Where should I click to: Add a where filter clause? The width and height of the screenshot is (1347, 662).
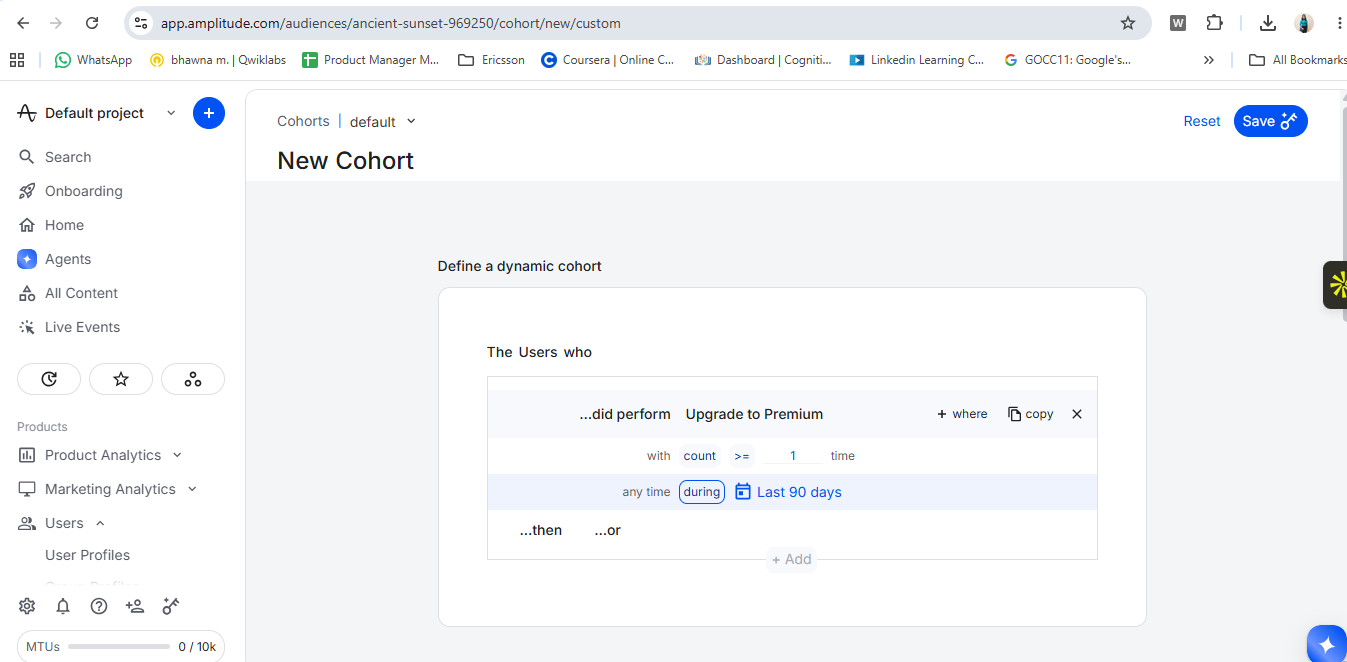pos(962,414)
